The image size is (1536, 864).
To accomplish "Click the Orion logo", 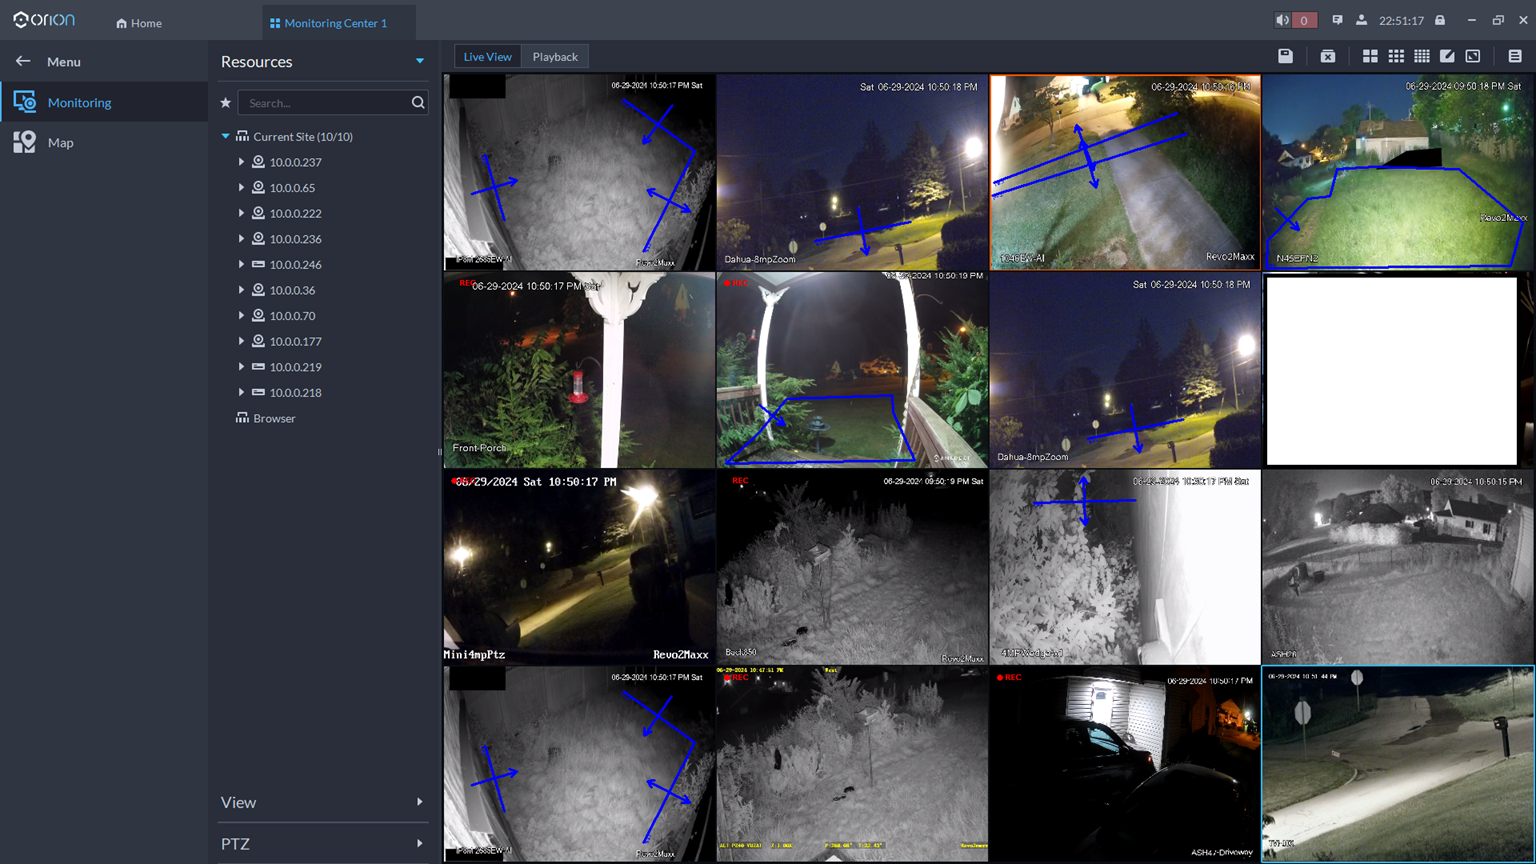I will (44, 21).
